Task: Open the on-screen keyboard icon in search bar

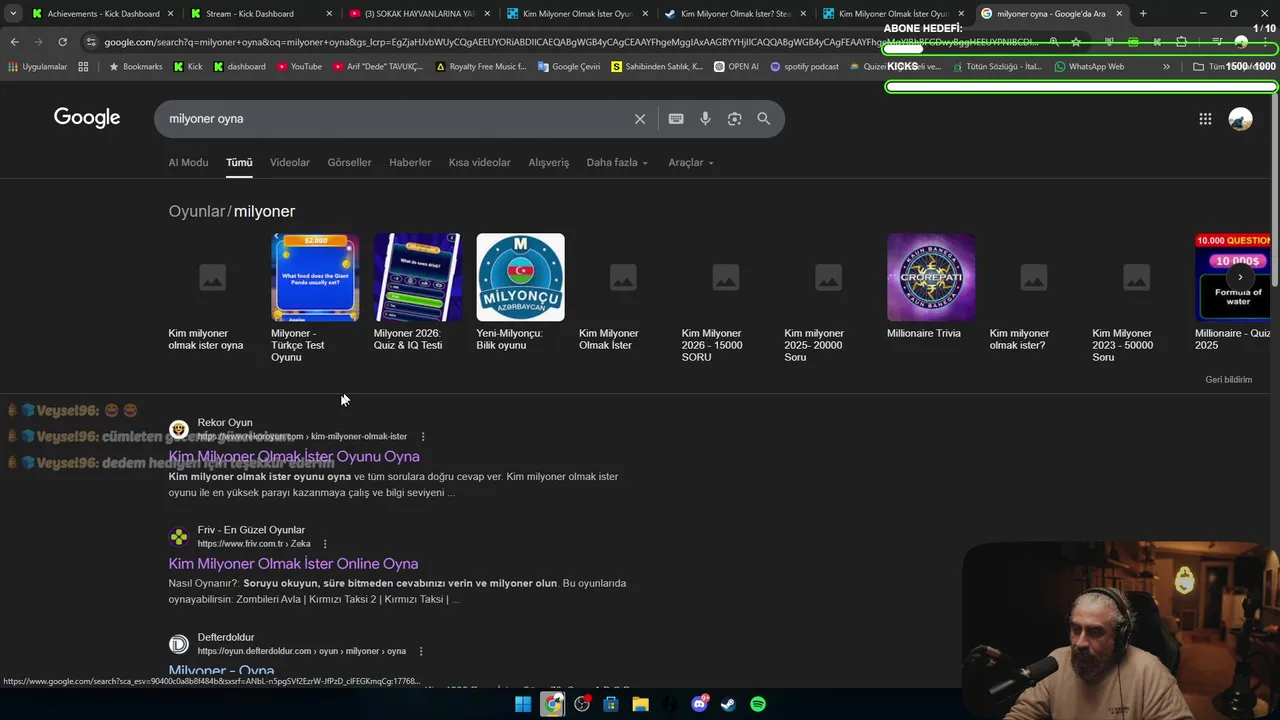Action: pos(676,119)
